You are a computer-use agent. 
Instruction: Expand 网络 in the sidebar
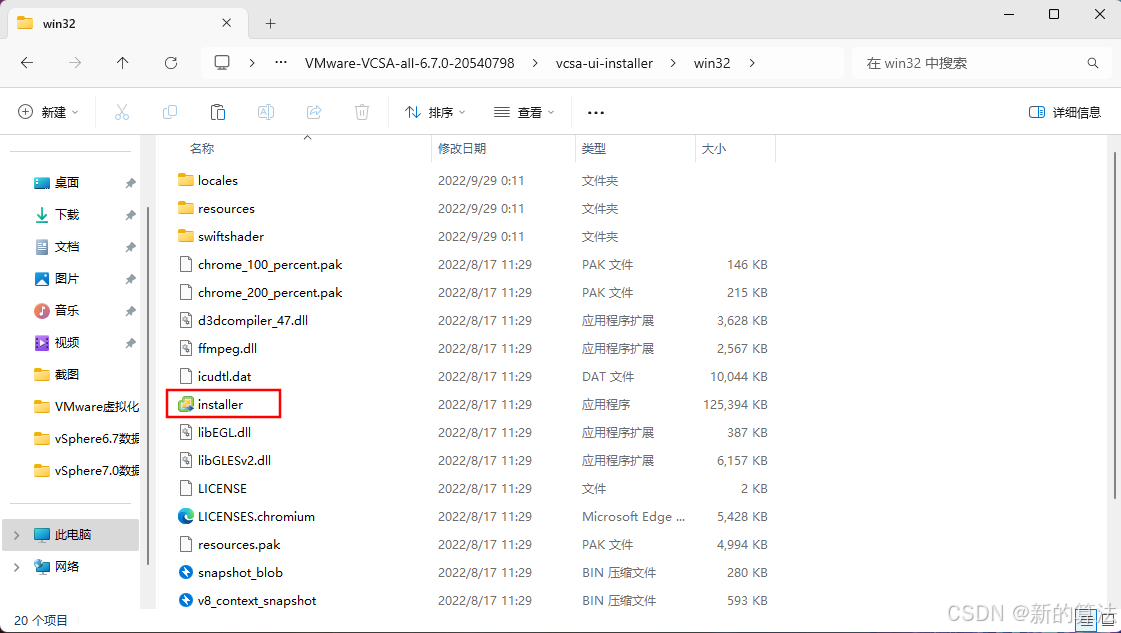[16, 566]
